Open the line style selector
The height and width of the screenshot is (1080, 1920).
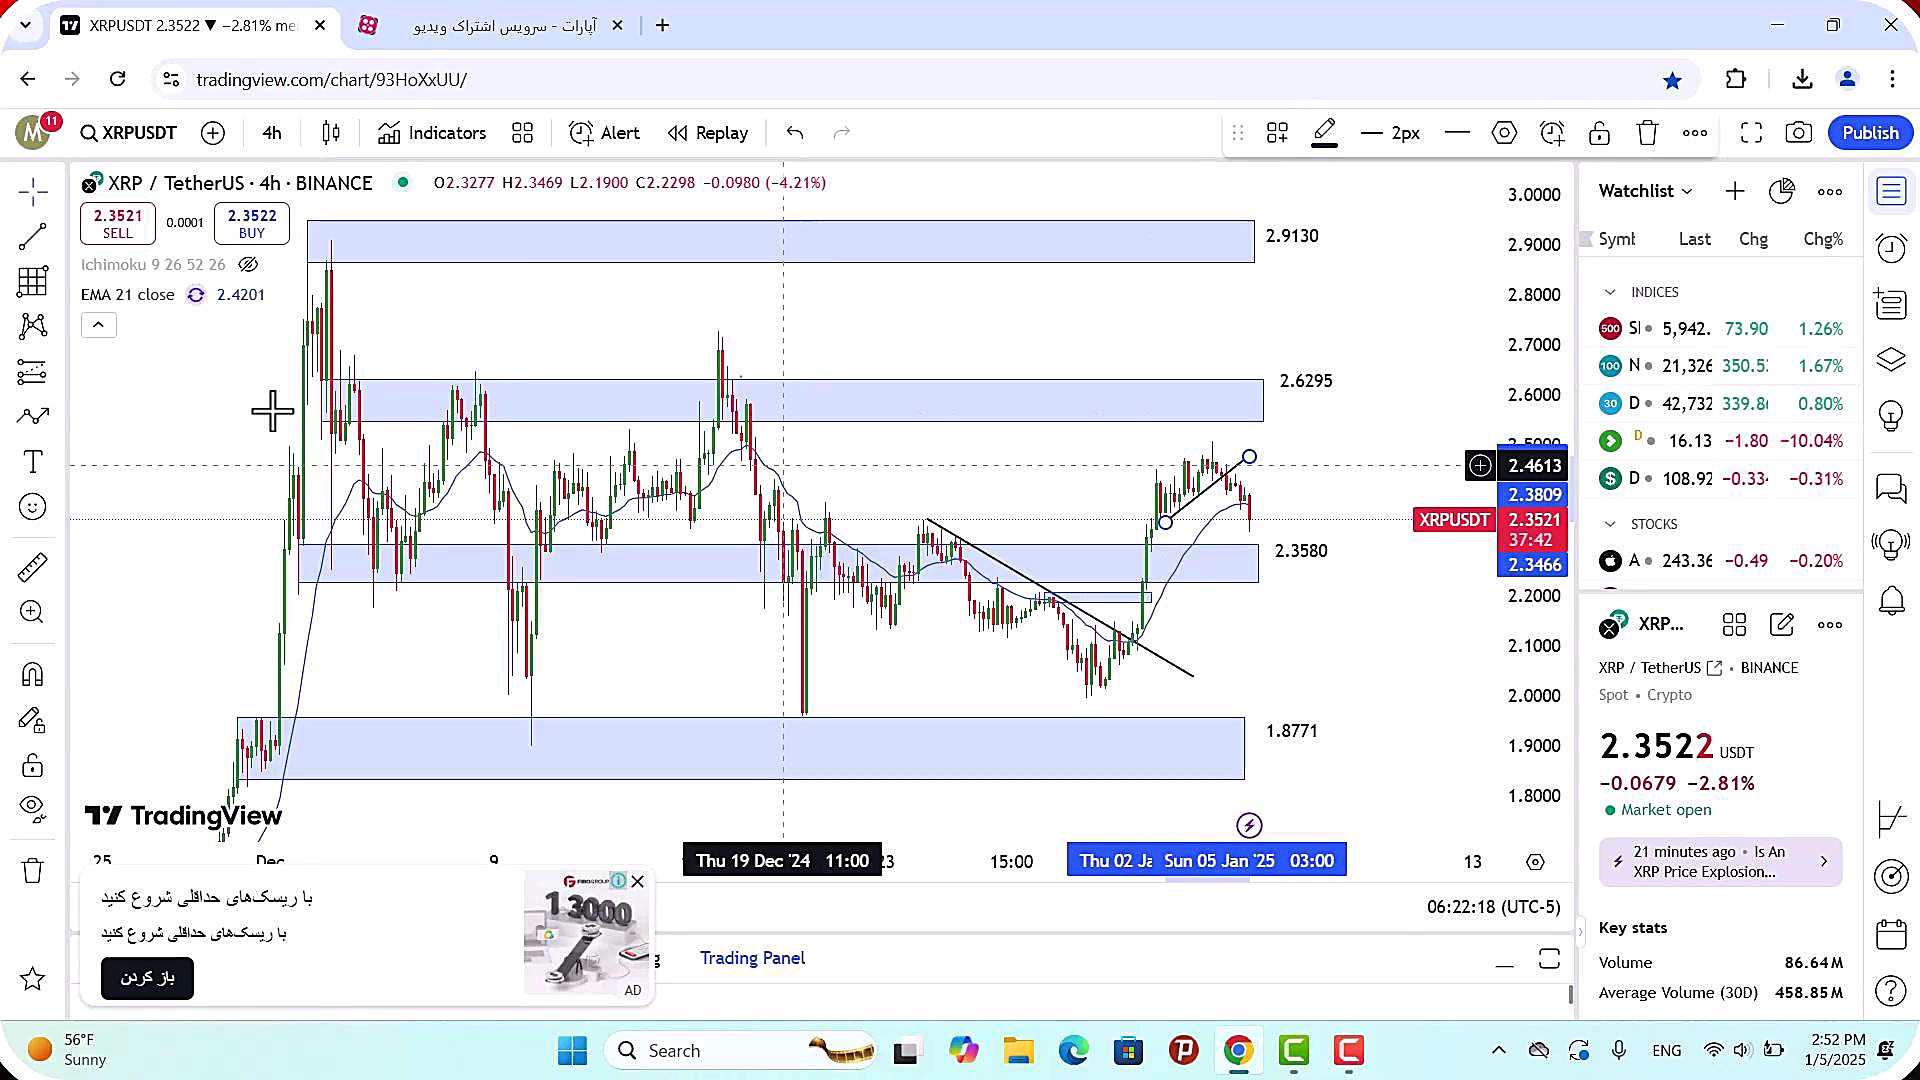(x=1457, y=133)
